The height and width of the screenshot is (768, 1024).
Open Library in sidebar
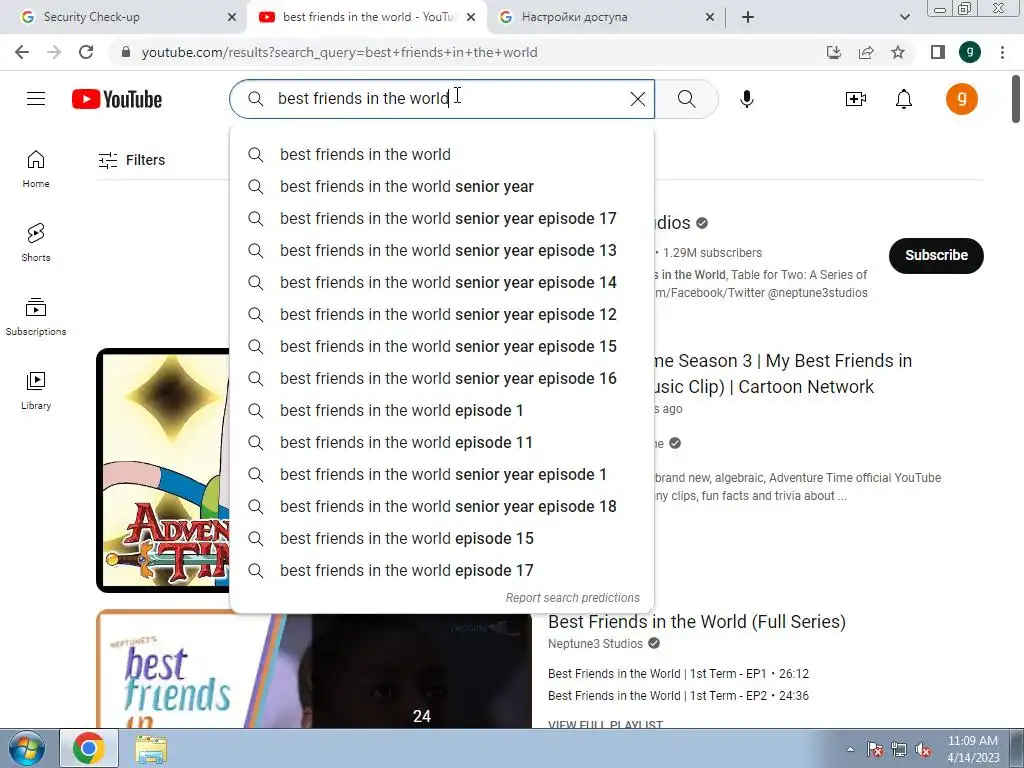point(36,391)
